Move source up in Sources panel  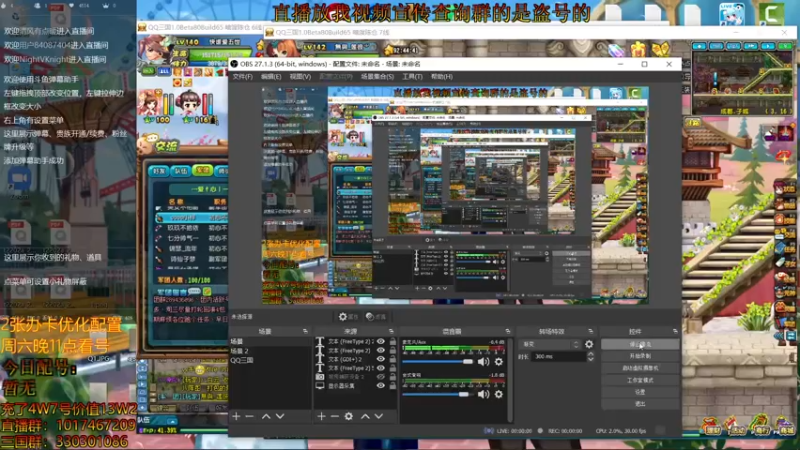[x=365, y=416]
